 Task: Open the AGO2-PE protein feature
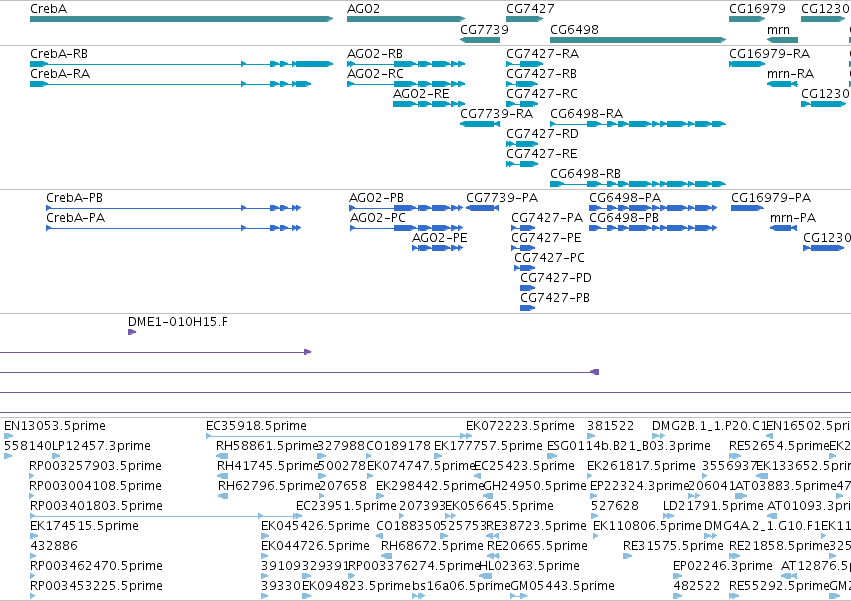pos(437,248)
